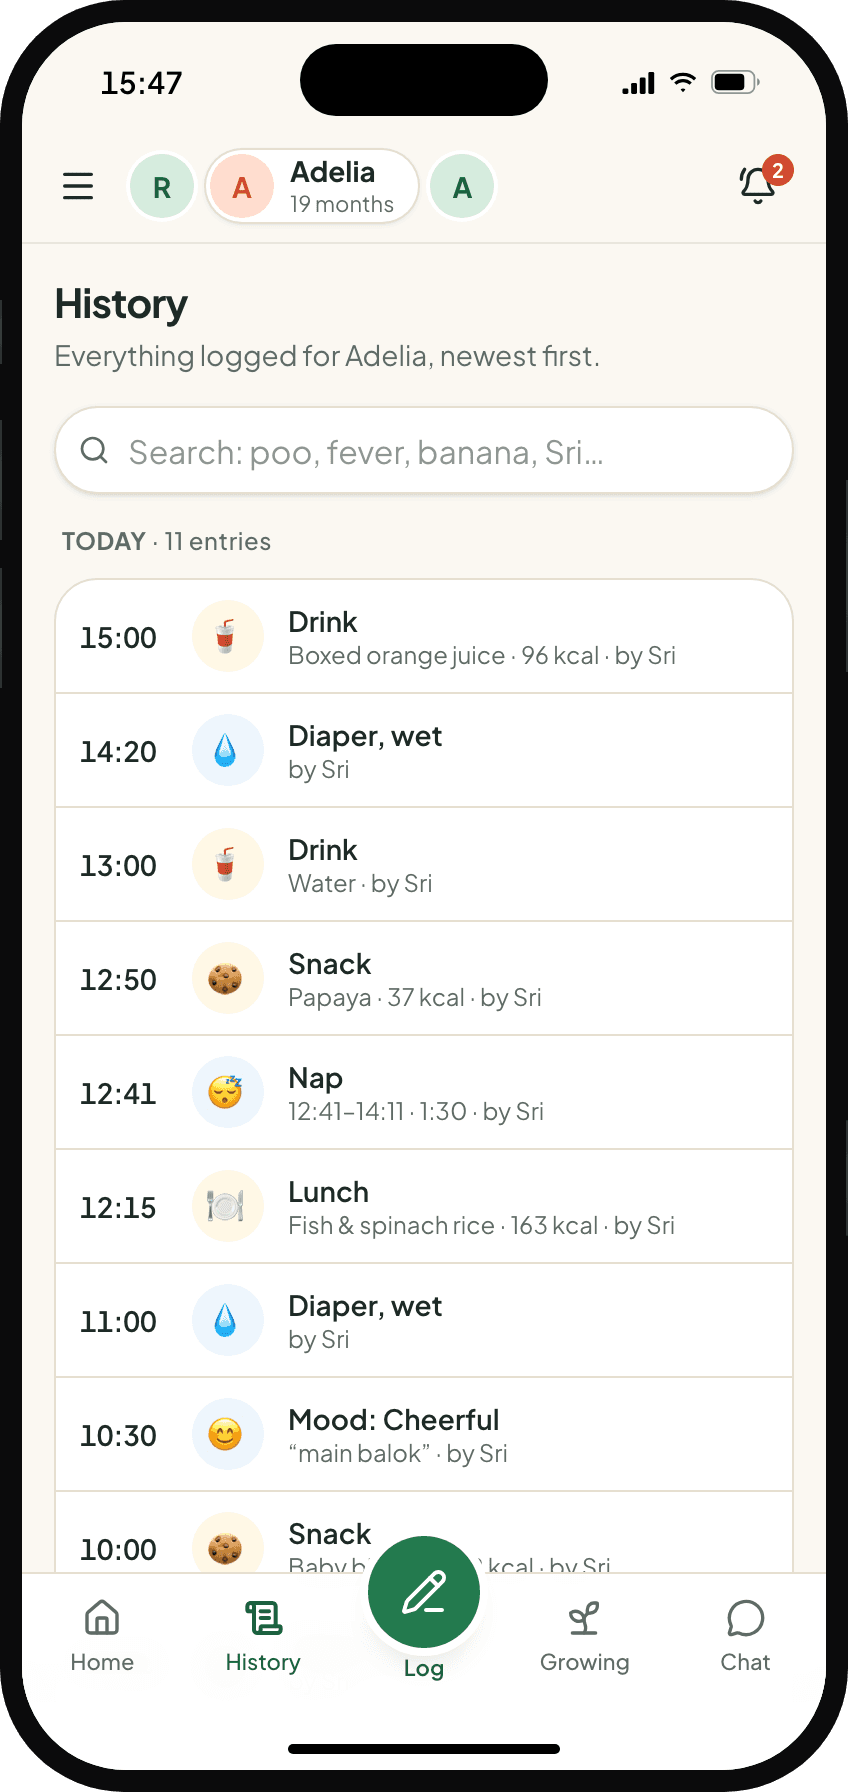Screen dimensions: 848x1792
Task: Switch to child profile R
Action: 162,187
